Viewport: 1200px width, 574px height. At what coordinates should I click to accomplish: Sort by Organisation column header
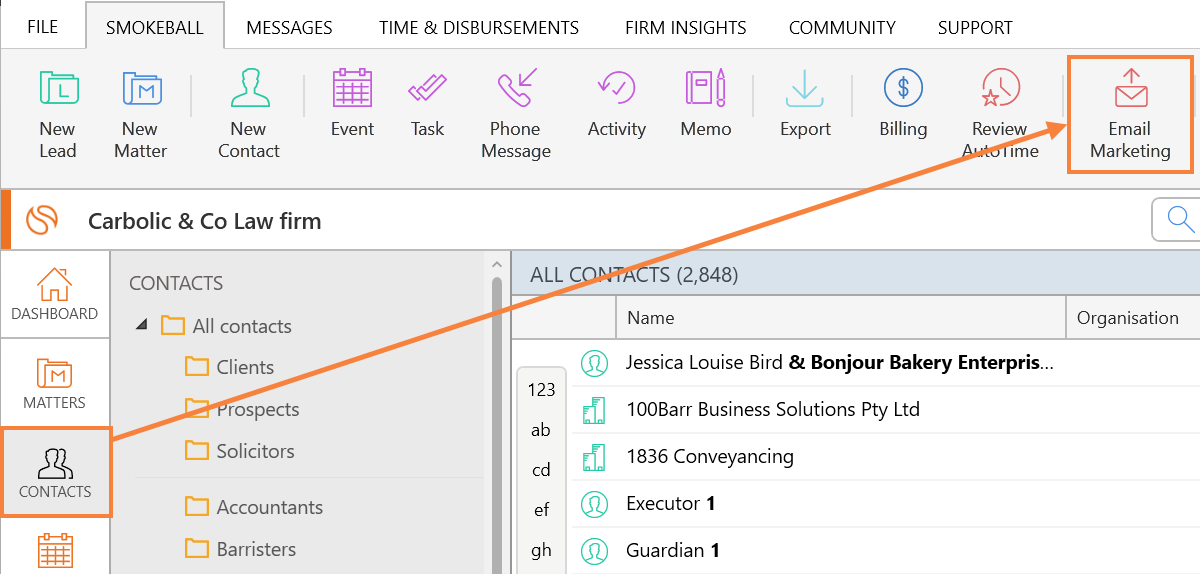[x=1133, y=318]
